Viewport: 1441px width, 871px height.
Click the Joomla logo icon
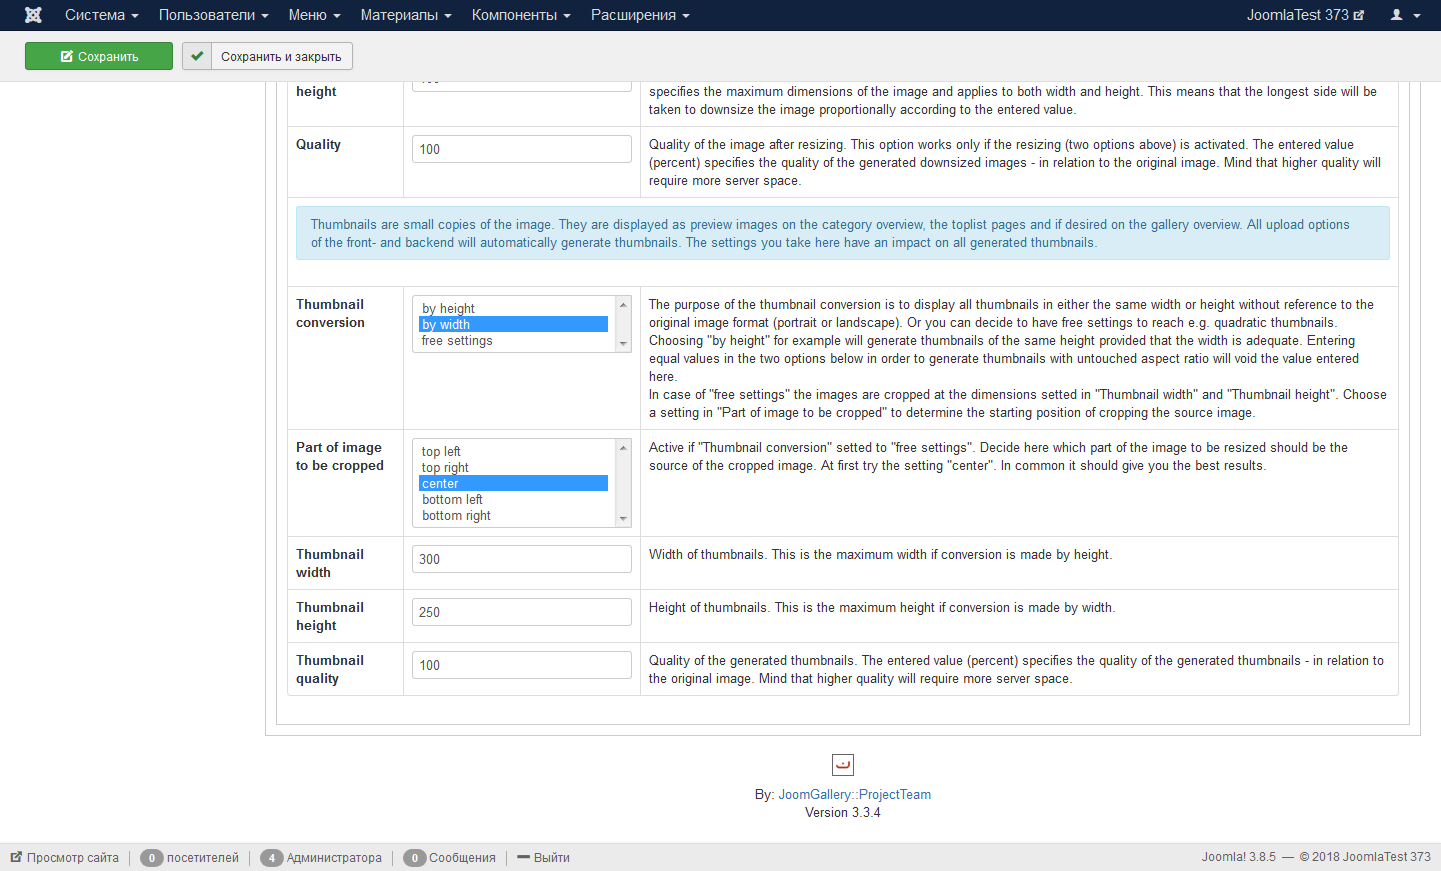click(33, 15)
